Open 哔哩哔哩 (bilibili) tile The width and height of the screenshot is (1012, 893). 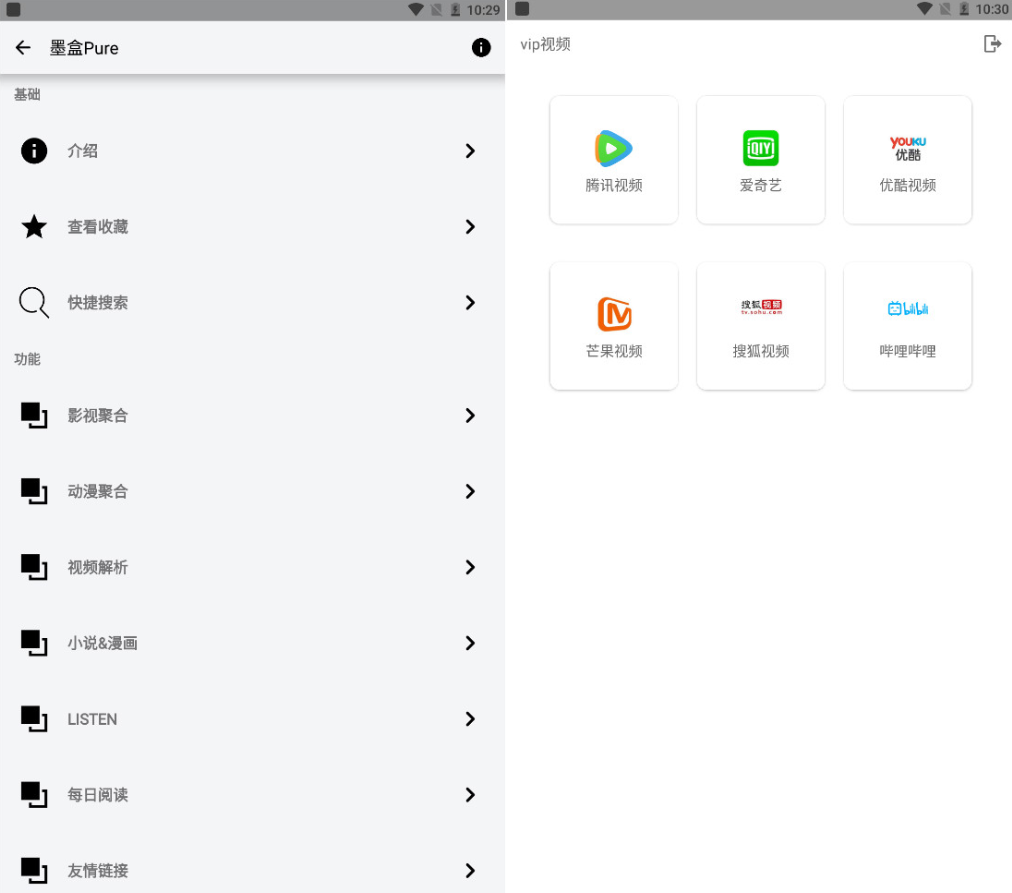(x=907, y=326)
